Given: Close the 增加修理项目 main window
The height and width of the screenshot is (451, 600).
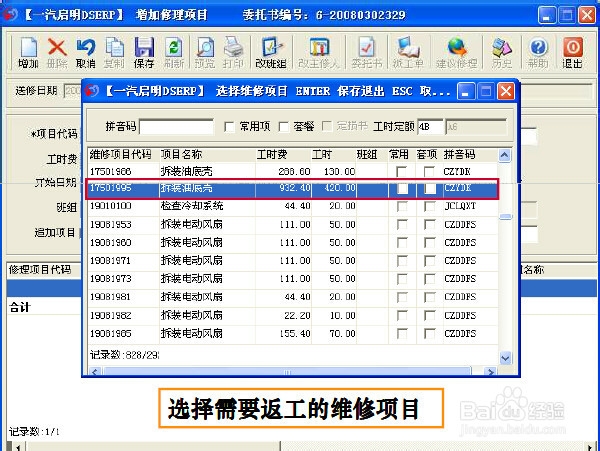Looking at the screenshot, I should pos(587,15).
